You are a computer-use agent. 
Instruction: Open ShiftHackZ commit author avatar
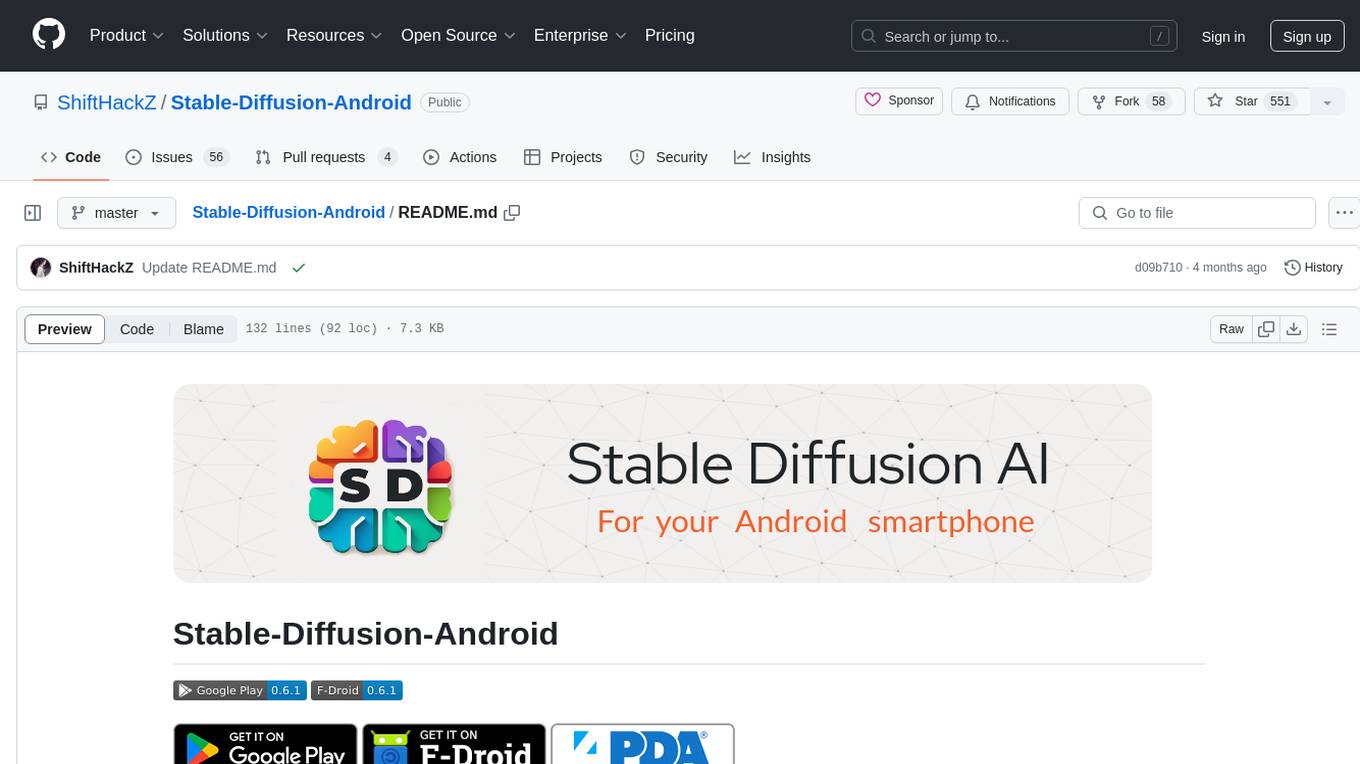pyautogui.click(x=41, y=268)
